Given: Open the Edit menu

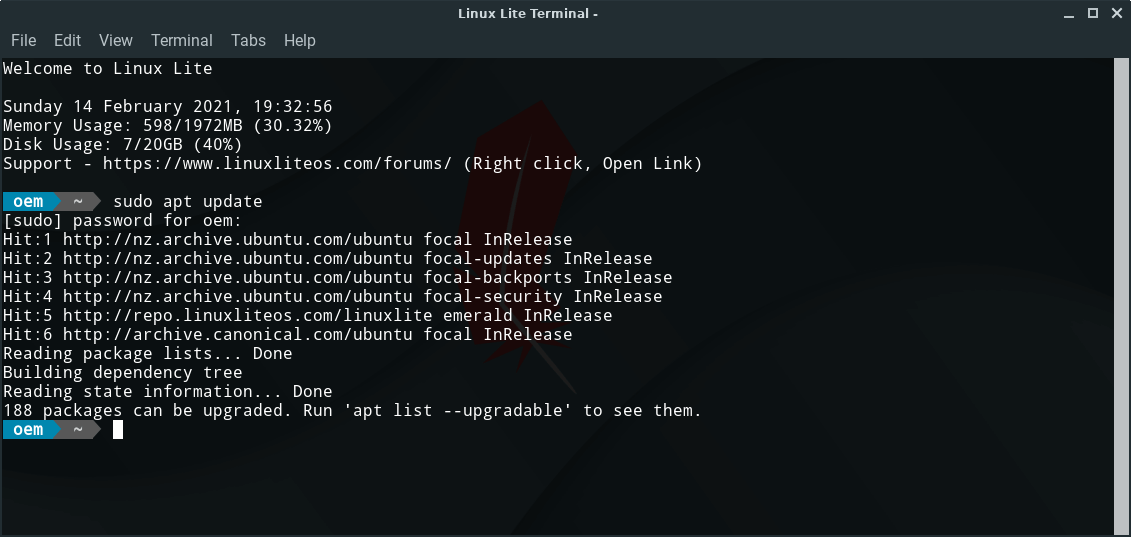Looking at the screenshot, I should click(68, 41).
